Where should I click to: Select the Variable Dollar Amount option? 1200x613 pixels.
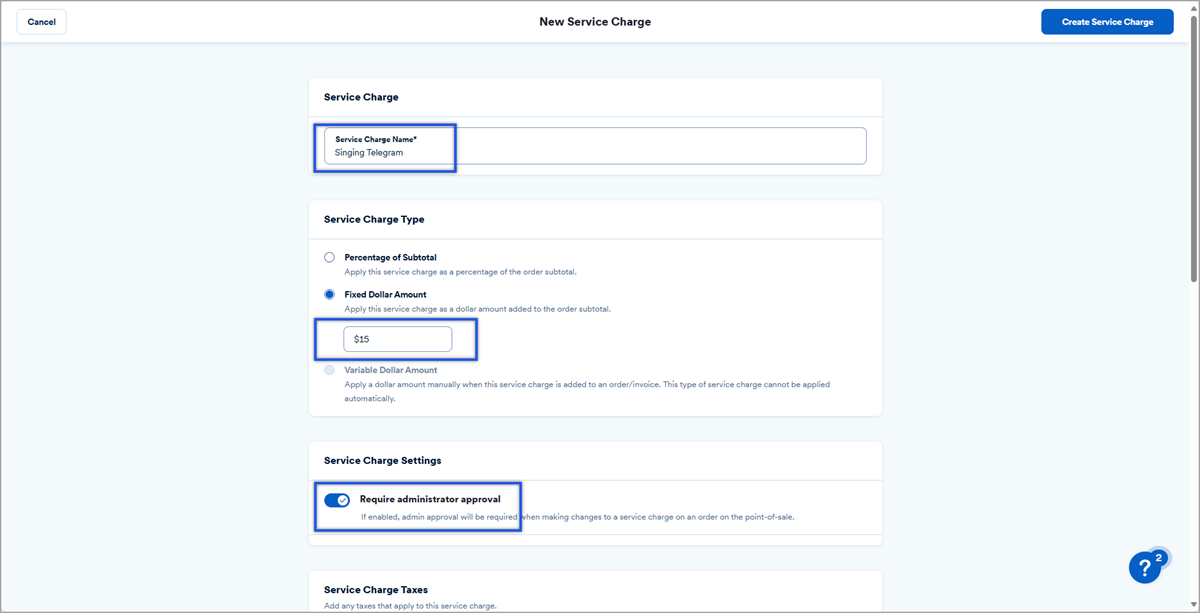click(329, 369)
